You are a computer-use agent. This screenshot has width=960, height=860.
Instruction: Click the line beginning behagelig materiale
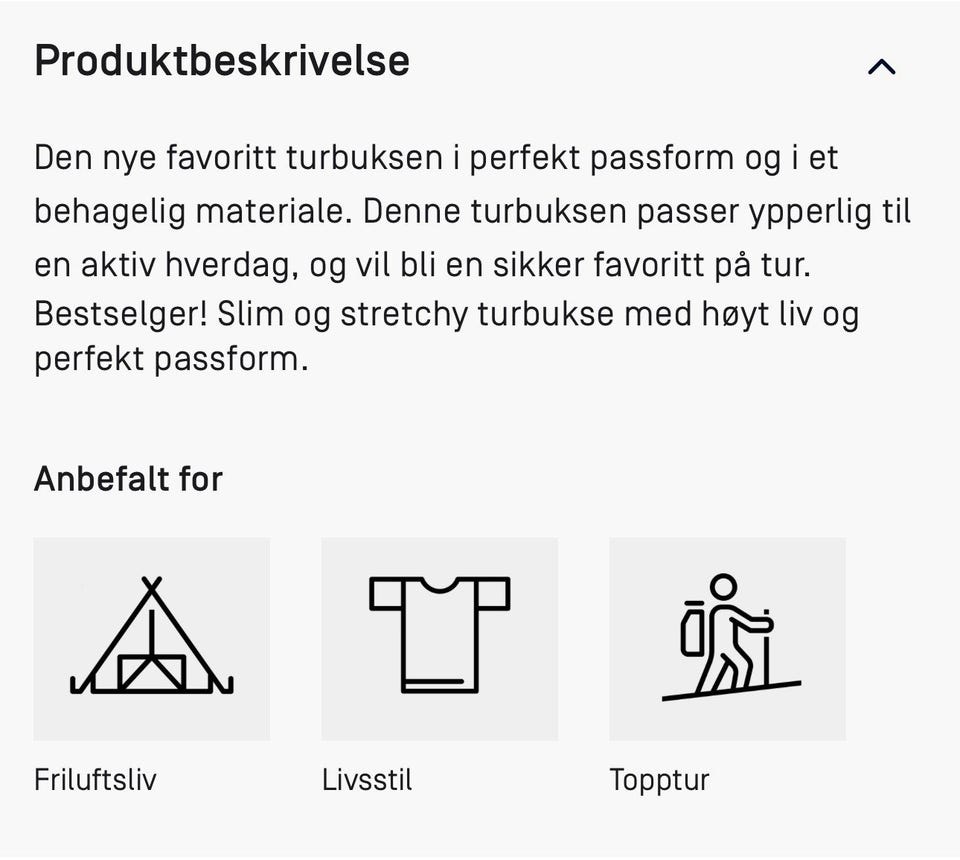pos(472,212)
